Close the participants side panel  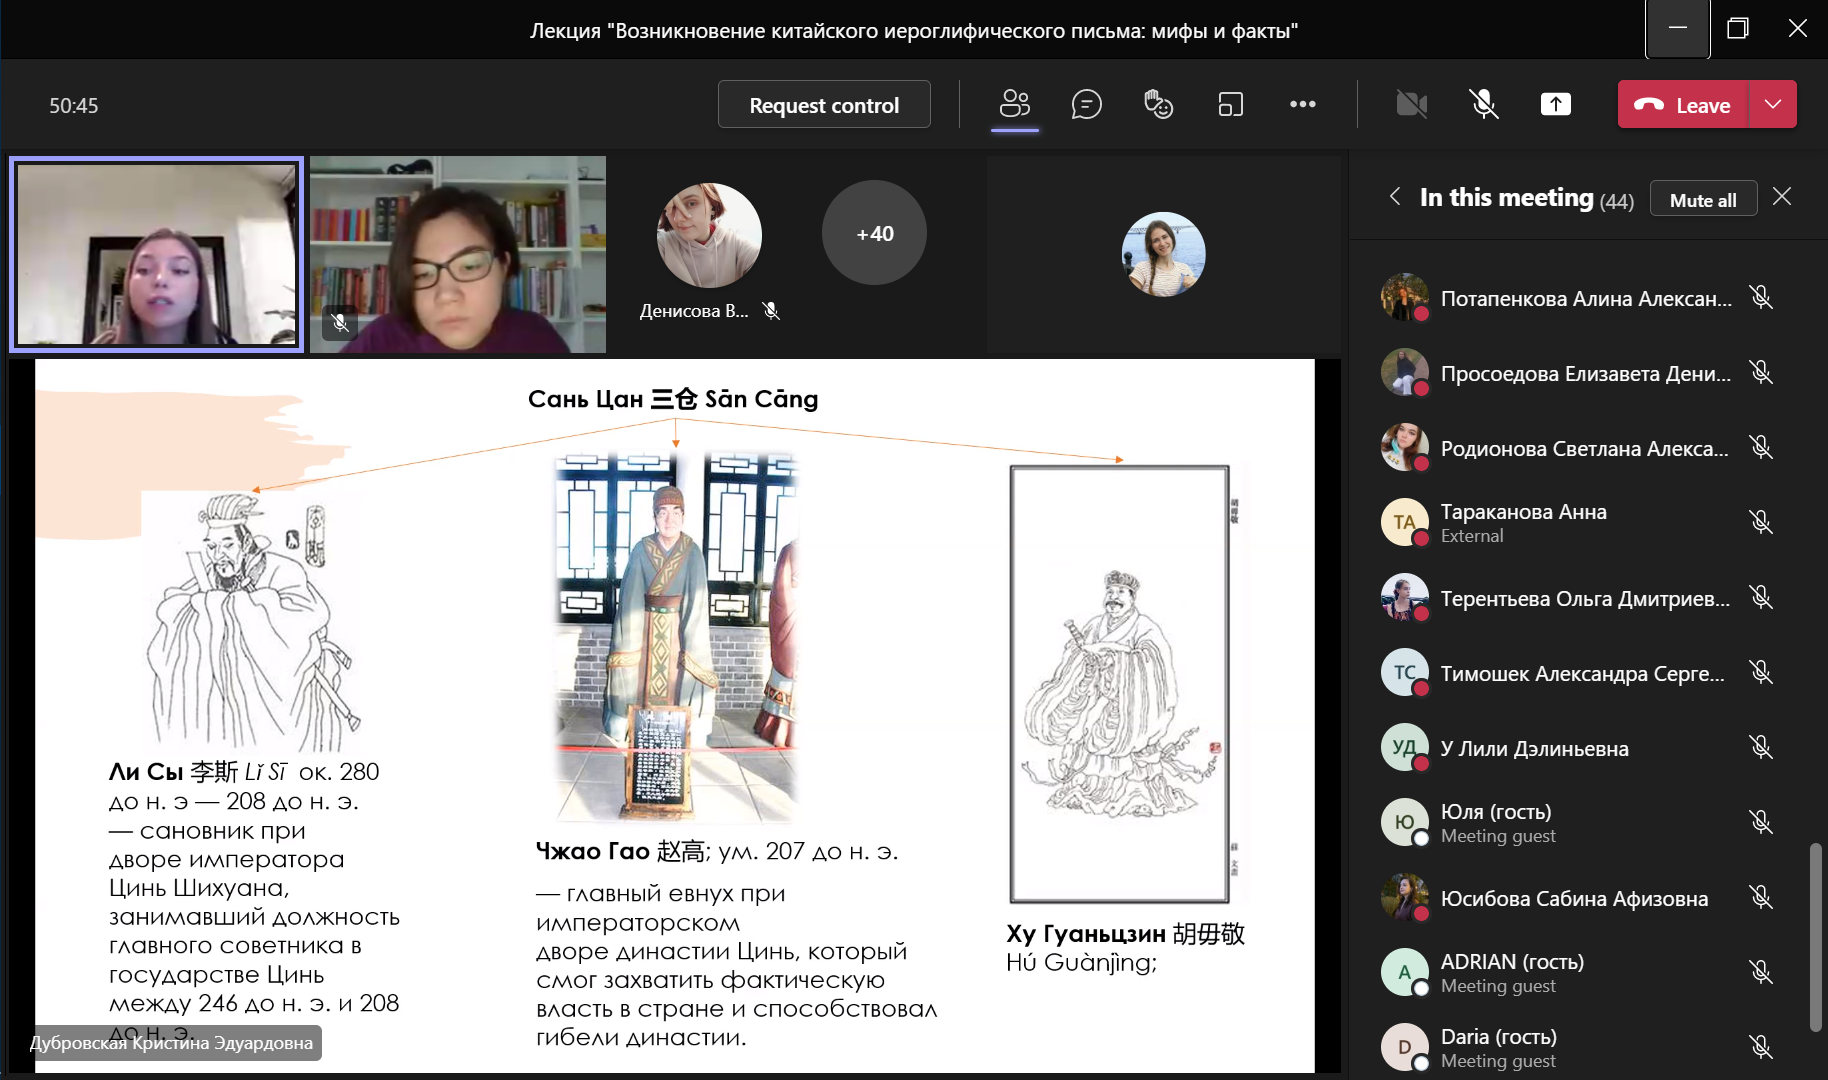(x=1782, y=197)
